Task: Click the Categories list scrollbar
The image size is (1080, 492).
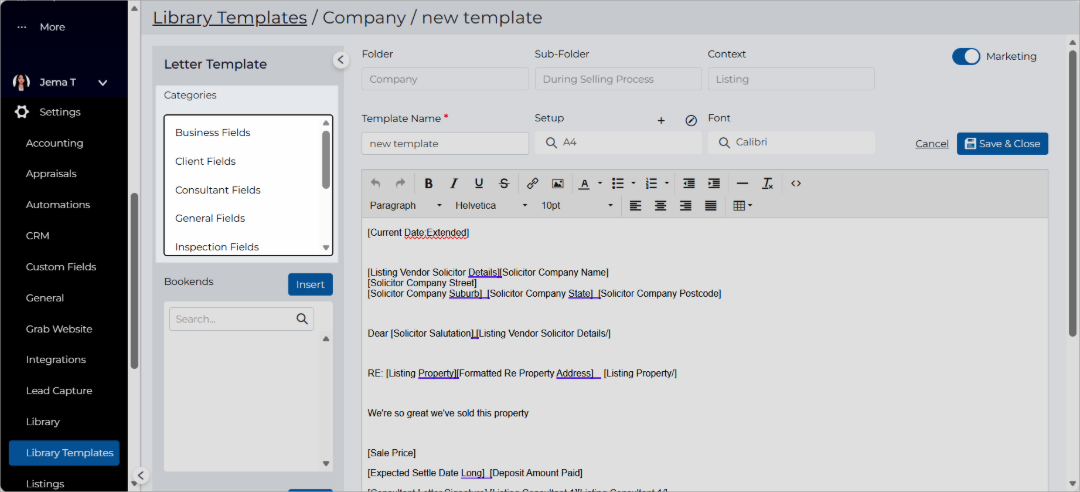Action: pos(326,159)
